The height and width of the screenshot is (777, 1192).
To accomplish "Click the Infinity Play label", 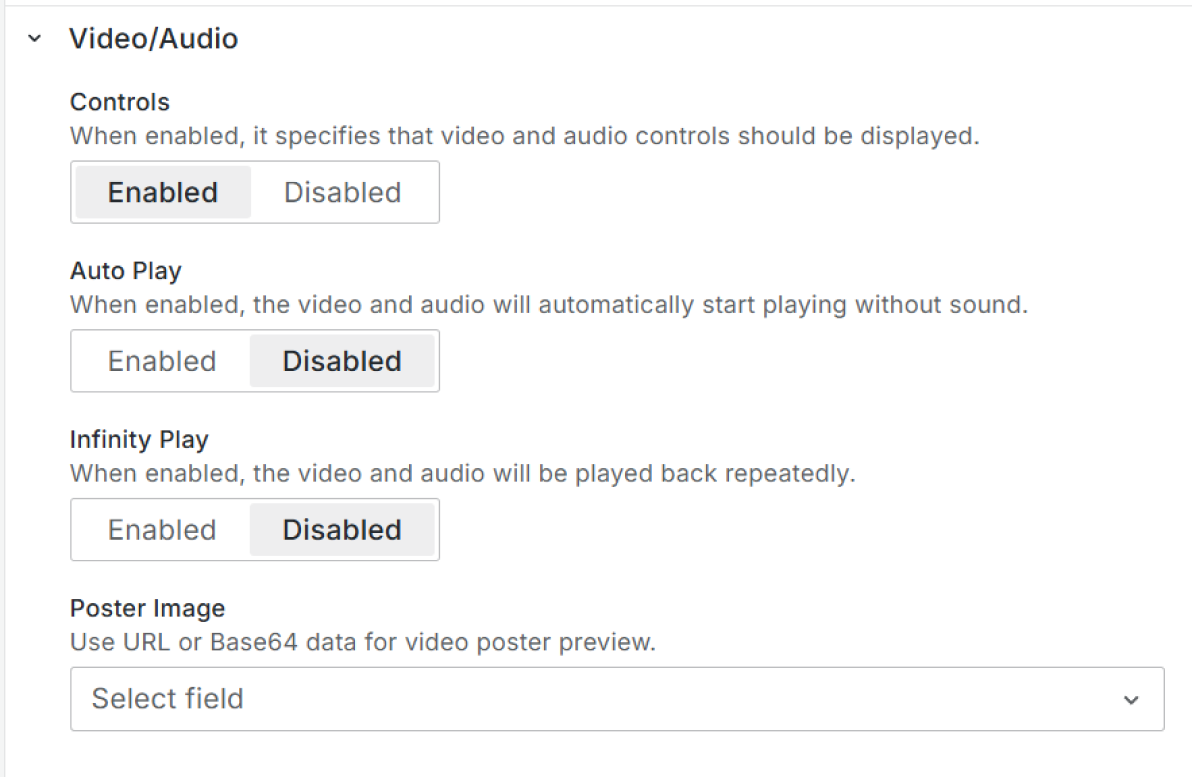I will [x=139, y=440].
